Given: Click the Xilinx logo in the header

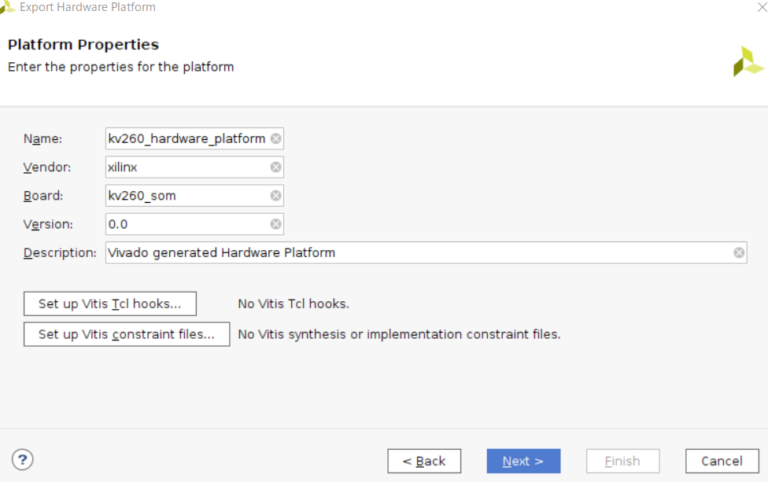Looking at the screenshot, I should point(747,62).
